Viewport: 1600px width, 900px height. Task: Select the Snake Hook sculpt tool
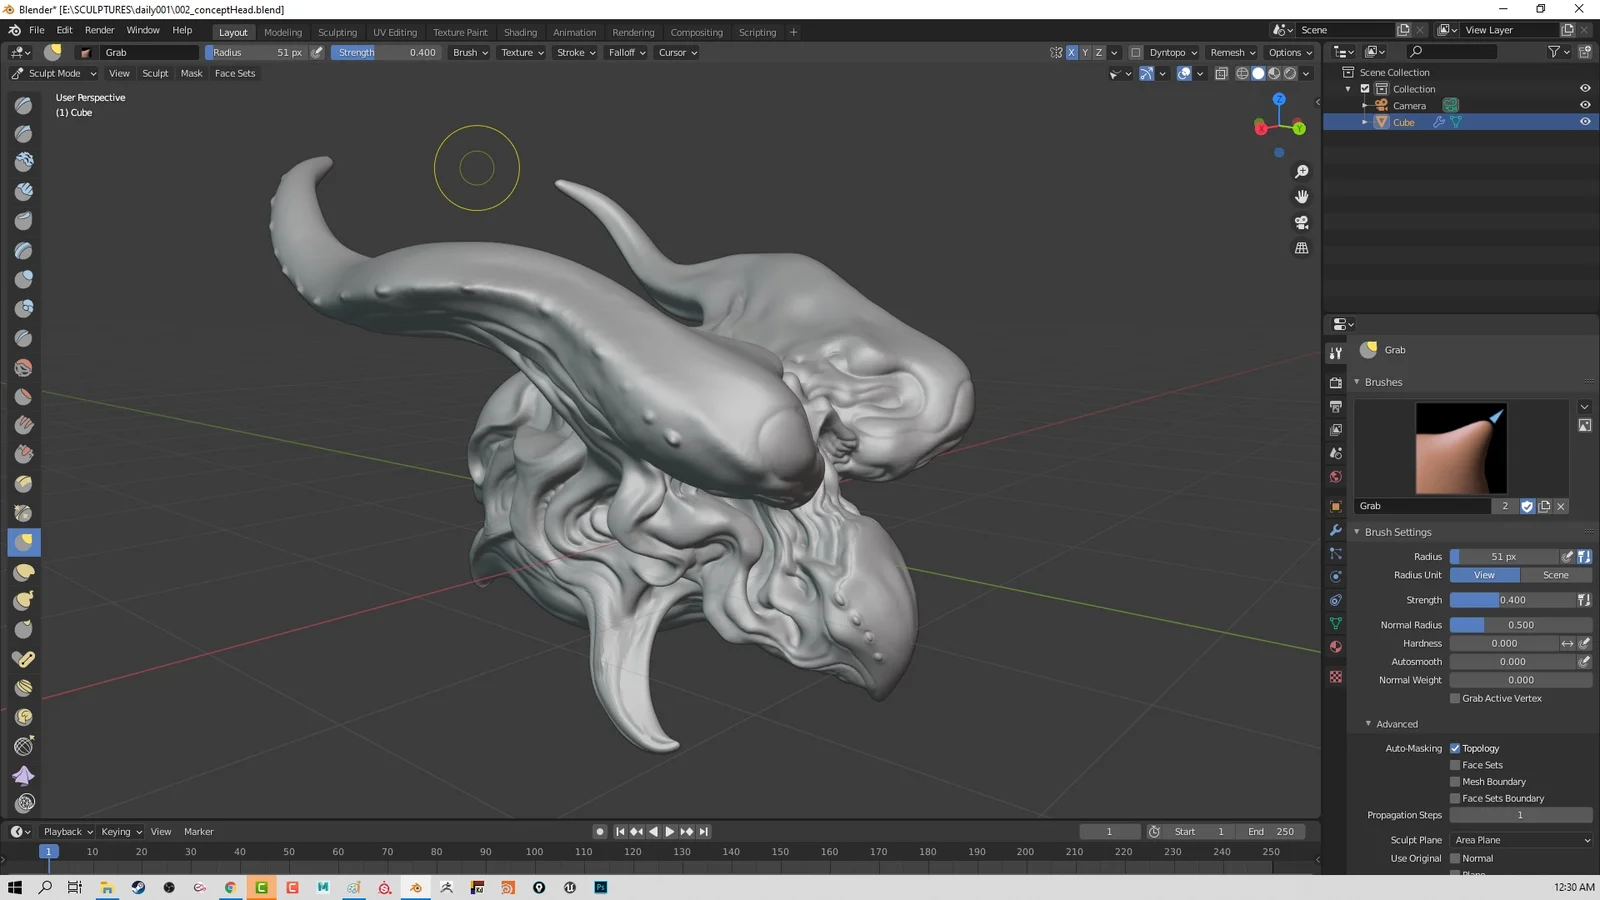[x=22, y=600]
